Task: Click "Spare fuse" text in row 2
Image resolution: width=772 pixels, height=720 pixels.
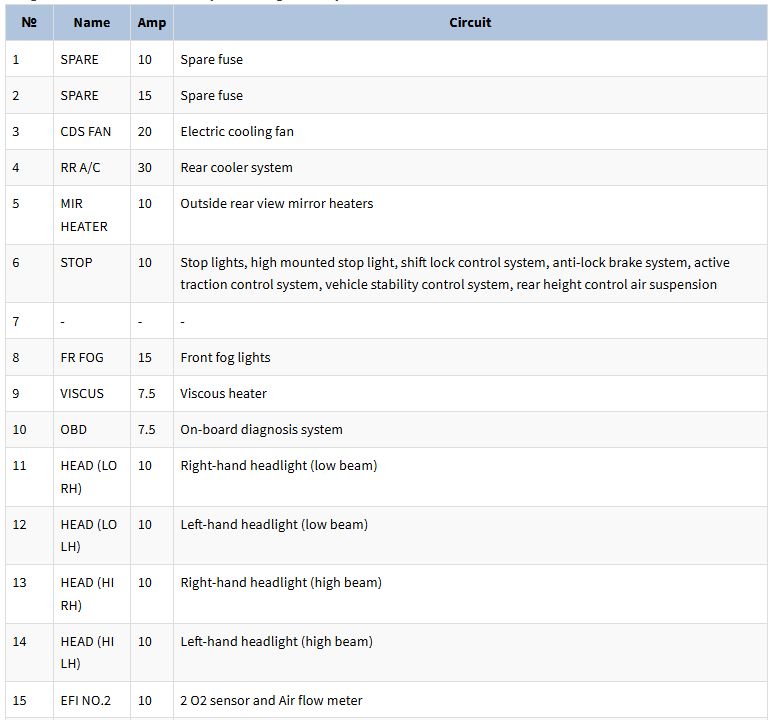Action: pos(212,96)
